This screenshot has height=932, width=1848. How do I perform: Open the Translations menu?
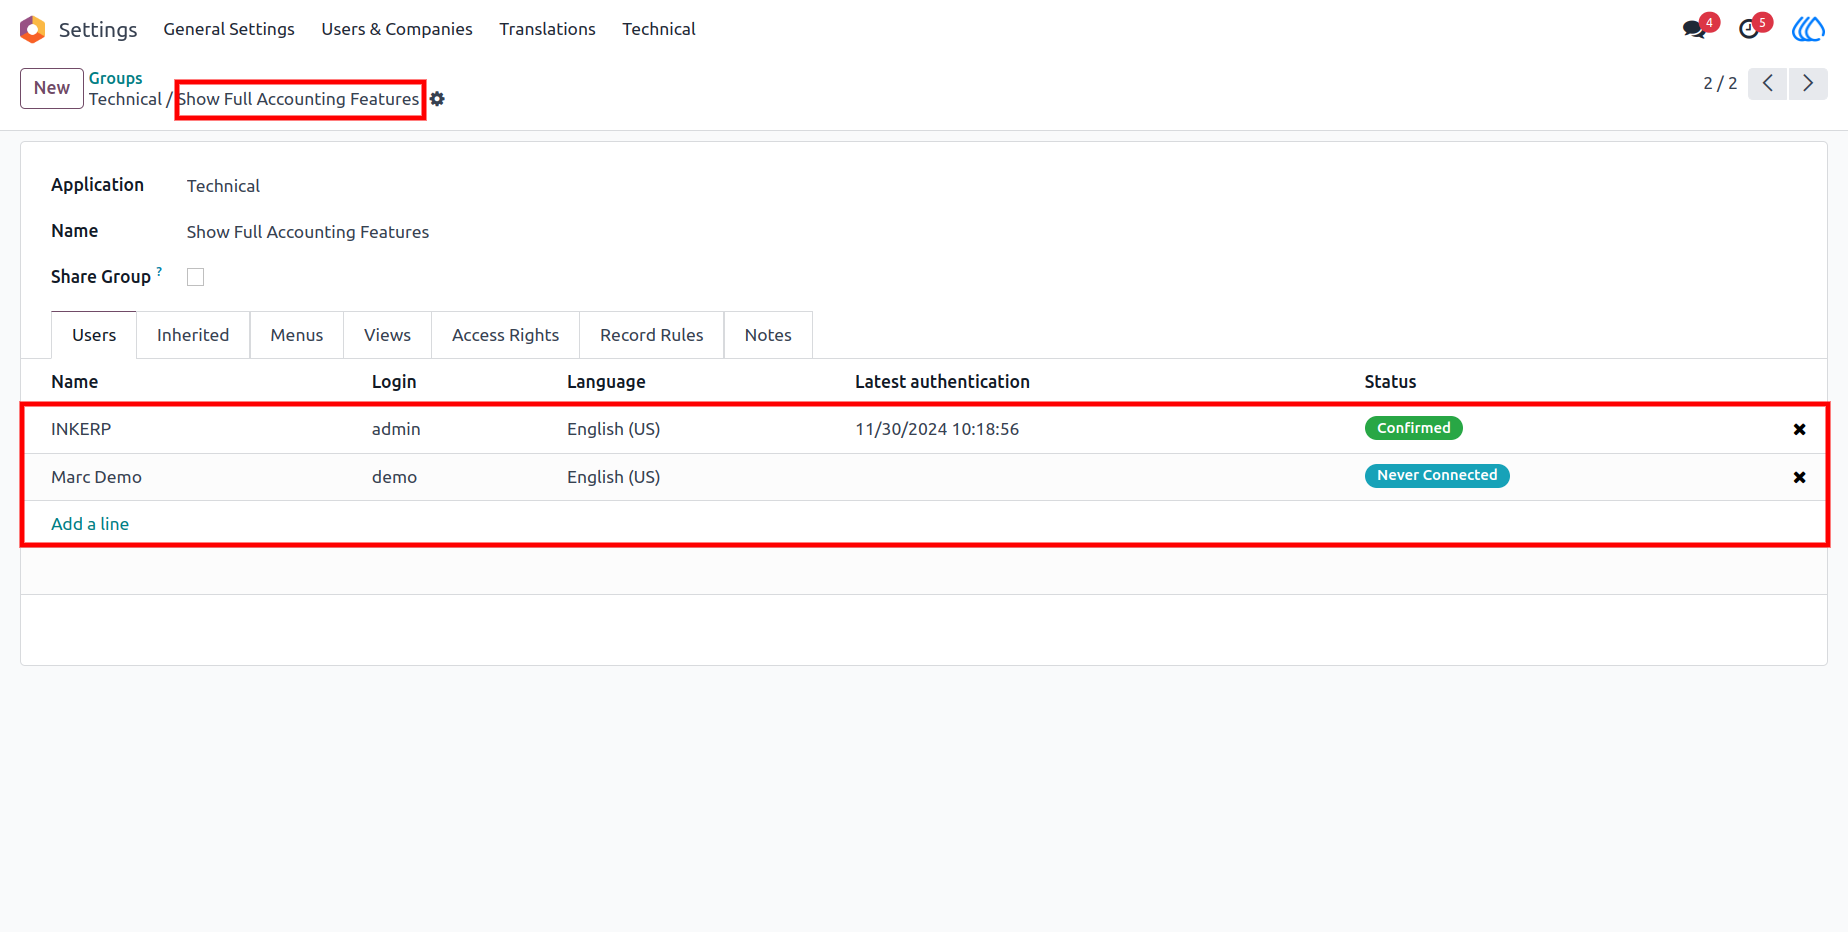click(547, 29)
